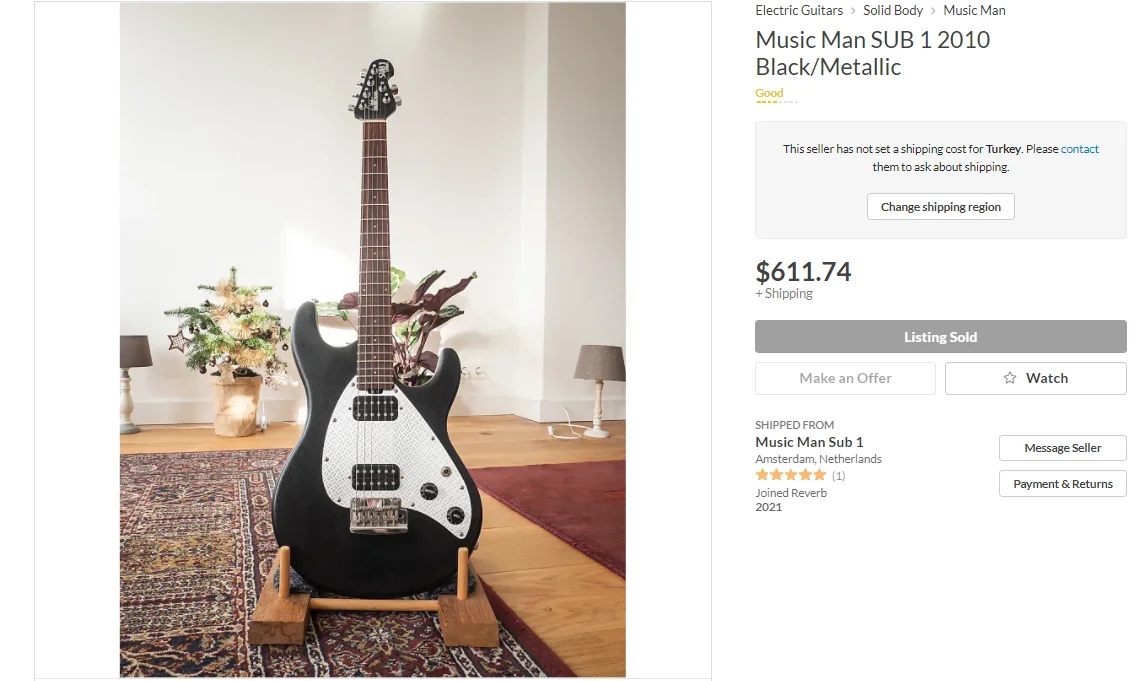
Task: Click the chevron after Electric Guitars breadcrumb
Action: coord(854,11)
